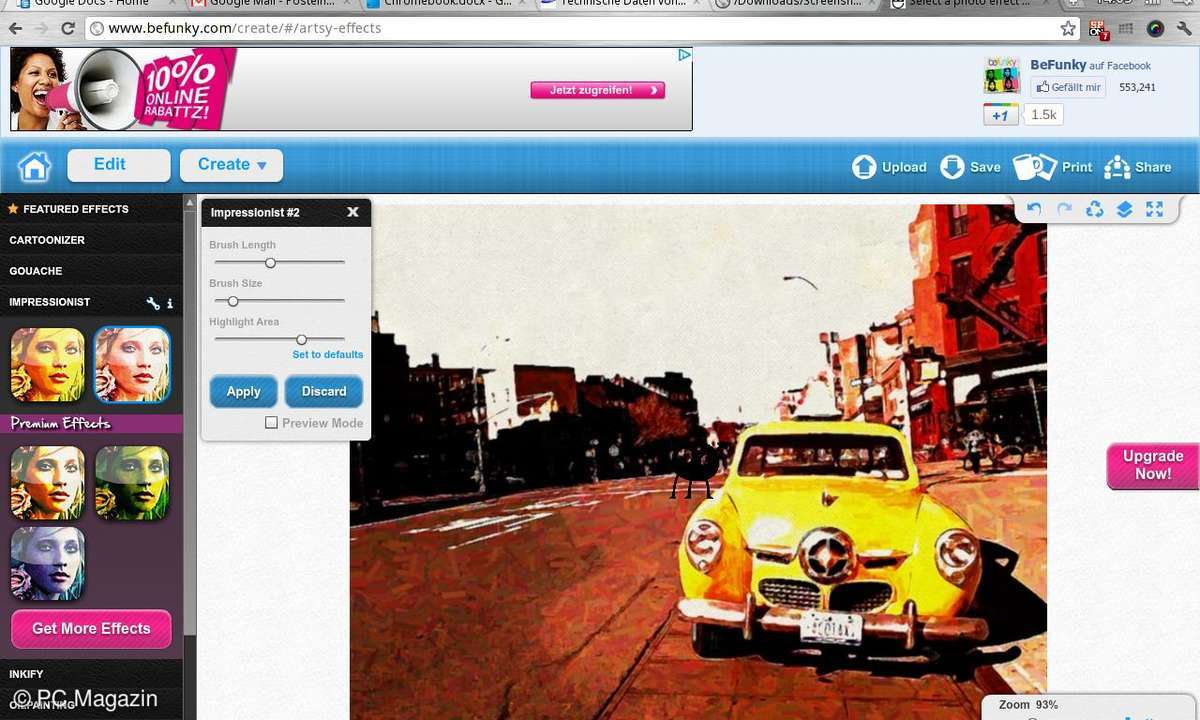
Task: Like BeFunky with Gefällt mir button
Action: pyautogui.click(x=1068, y=87)
